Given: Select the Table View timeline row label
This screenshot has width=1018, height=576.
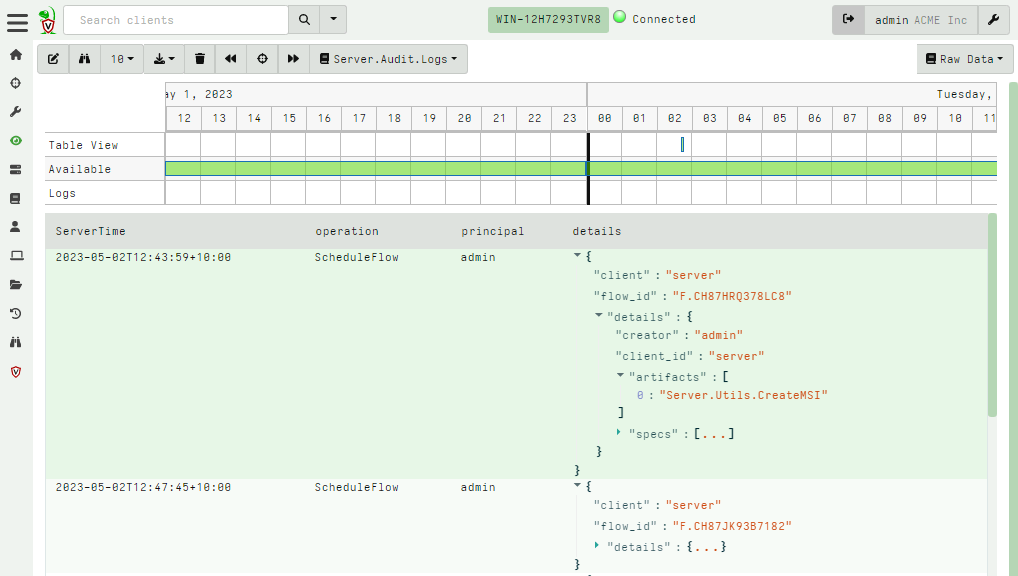Looking at the screenshot, I should coord(83,145).
